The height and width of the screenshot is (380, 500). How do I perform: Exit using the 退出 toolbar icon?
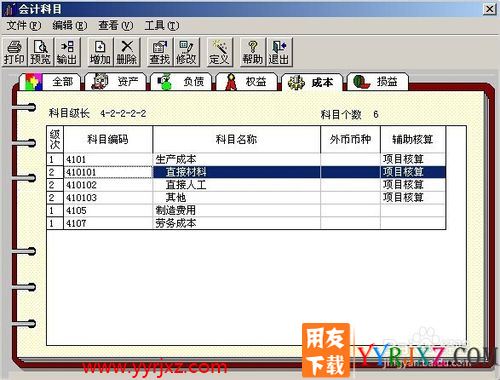(x=279, y=52)
